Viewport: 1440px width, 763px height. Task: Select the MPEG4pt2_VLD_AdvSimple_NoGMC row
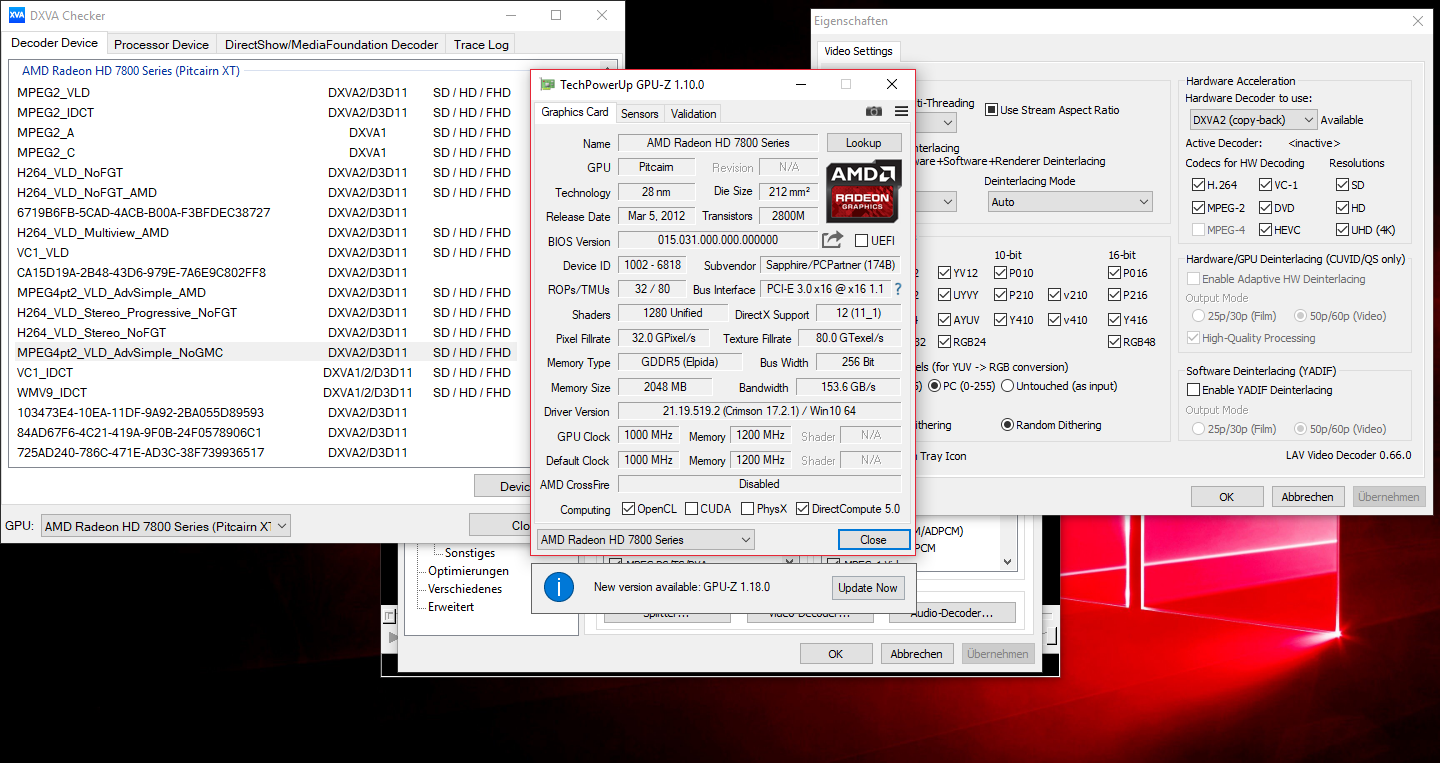[268, 352]
